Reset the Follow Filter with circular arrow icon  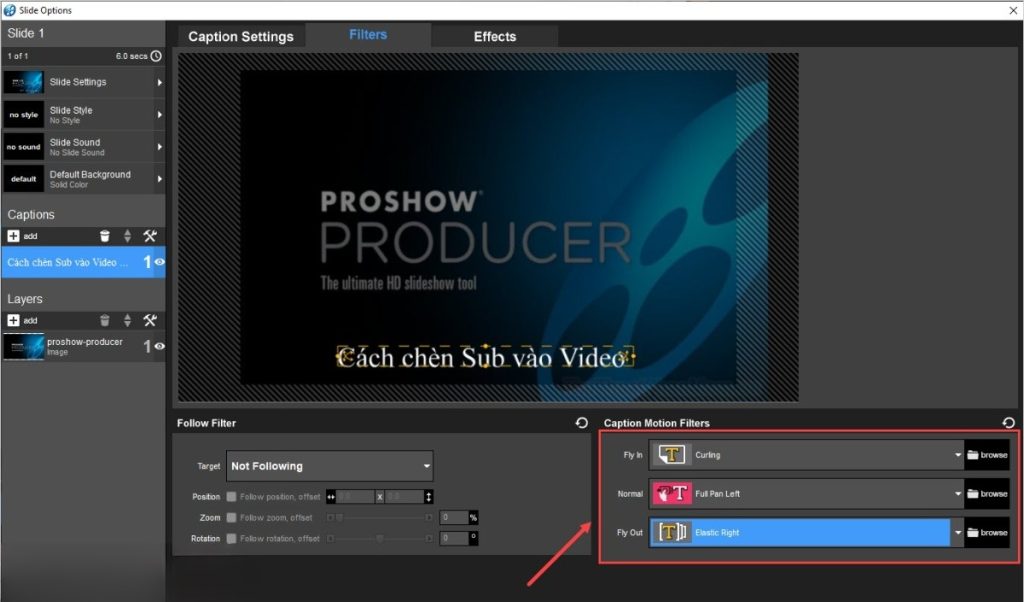pyautogui.click(x=581, y=423)
